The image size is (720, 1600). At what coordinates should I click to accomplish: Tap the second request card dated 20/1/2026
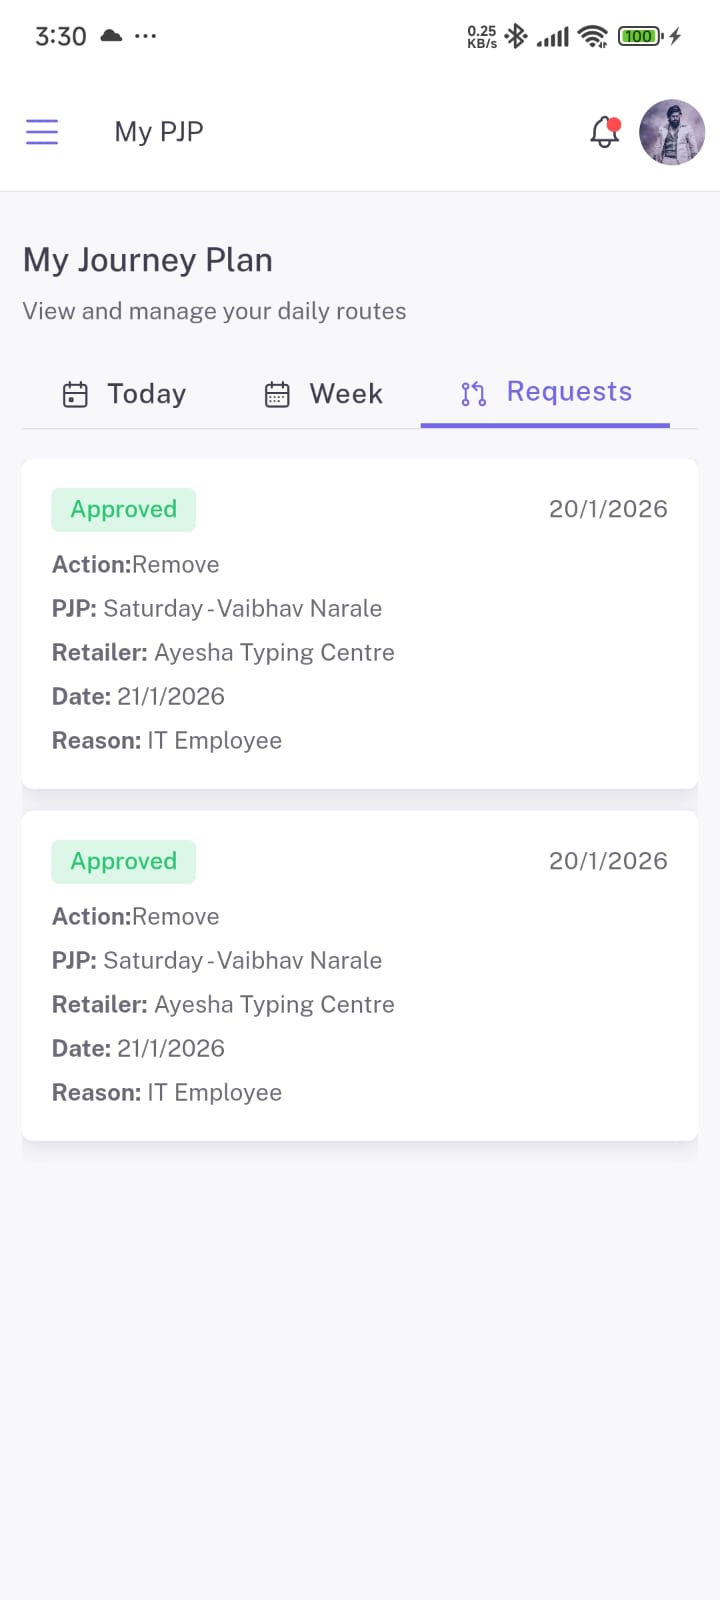click(360, 975)
